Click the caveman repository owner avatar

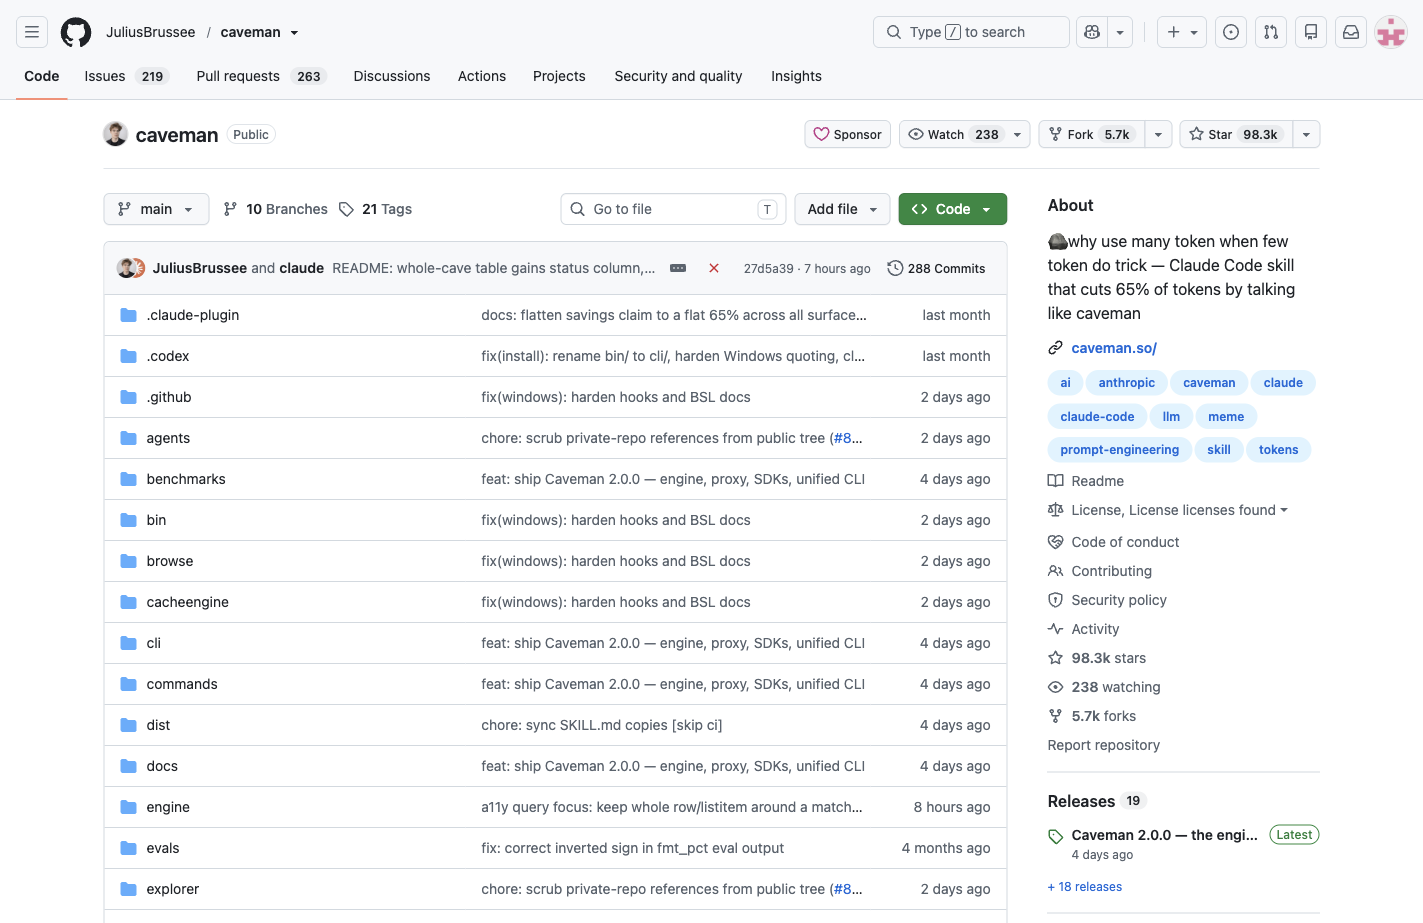point(115,134)
